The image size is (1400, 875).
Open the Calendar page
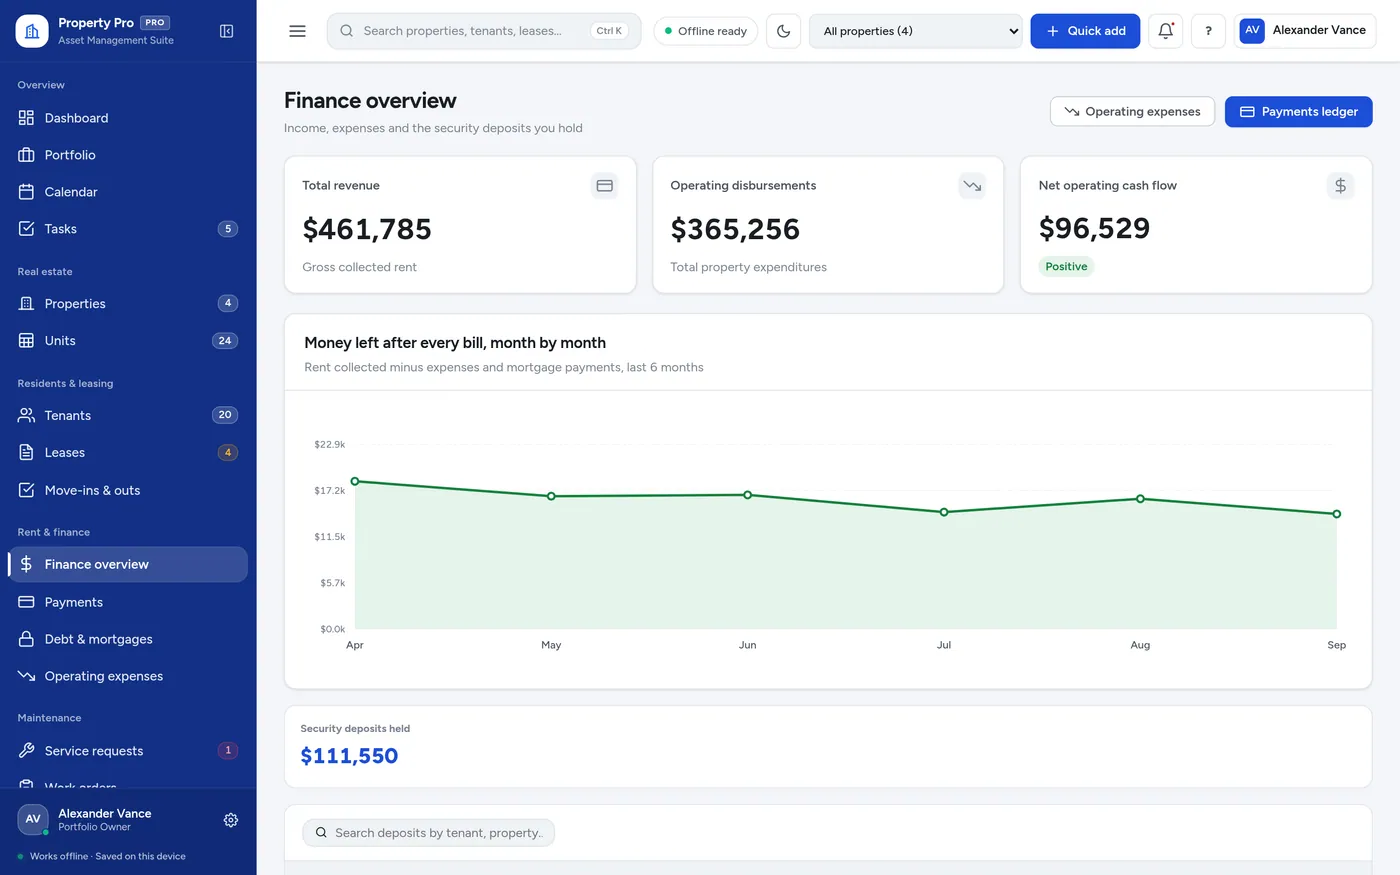tap(128, 192)
